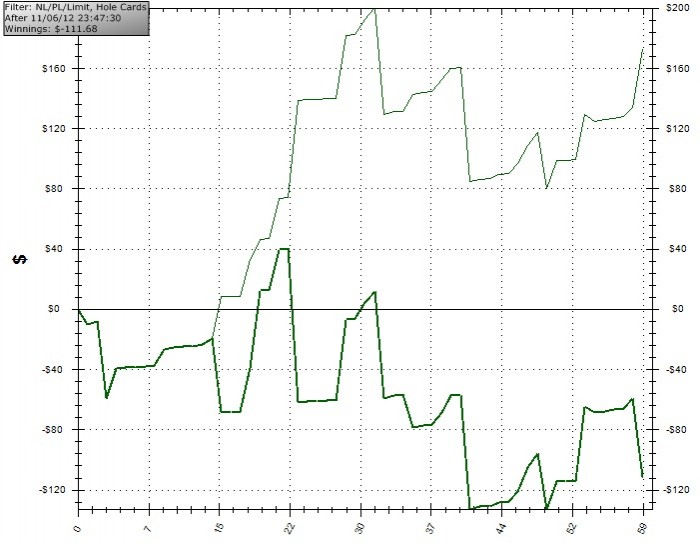Image resolution: width=700 pixels, height=543 pixels.
Task: Click the right axis label -$40
Action: [677, 369]
